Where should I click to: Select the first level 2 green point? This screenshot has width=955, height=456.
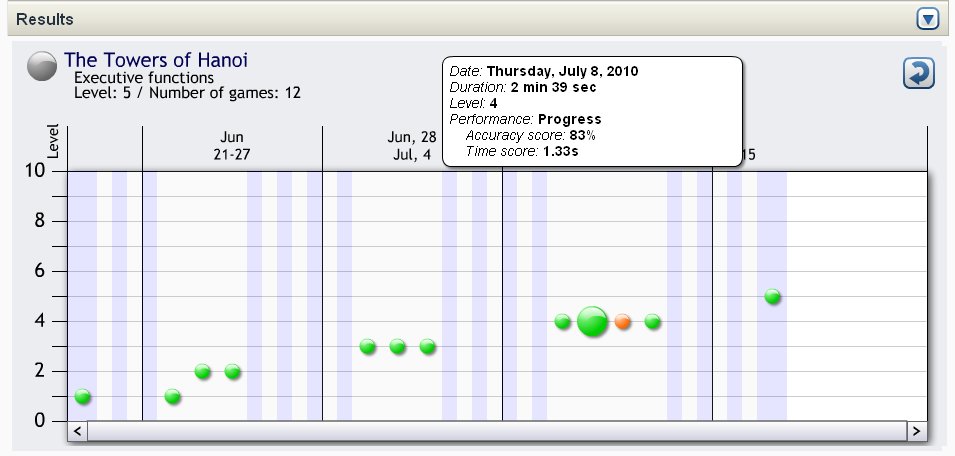click(x=203, y=371)
